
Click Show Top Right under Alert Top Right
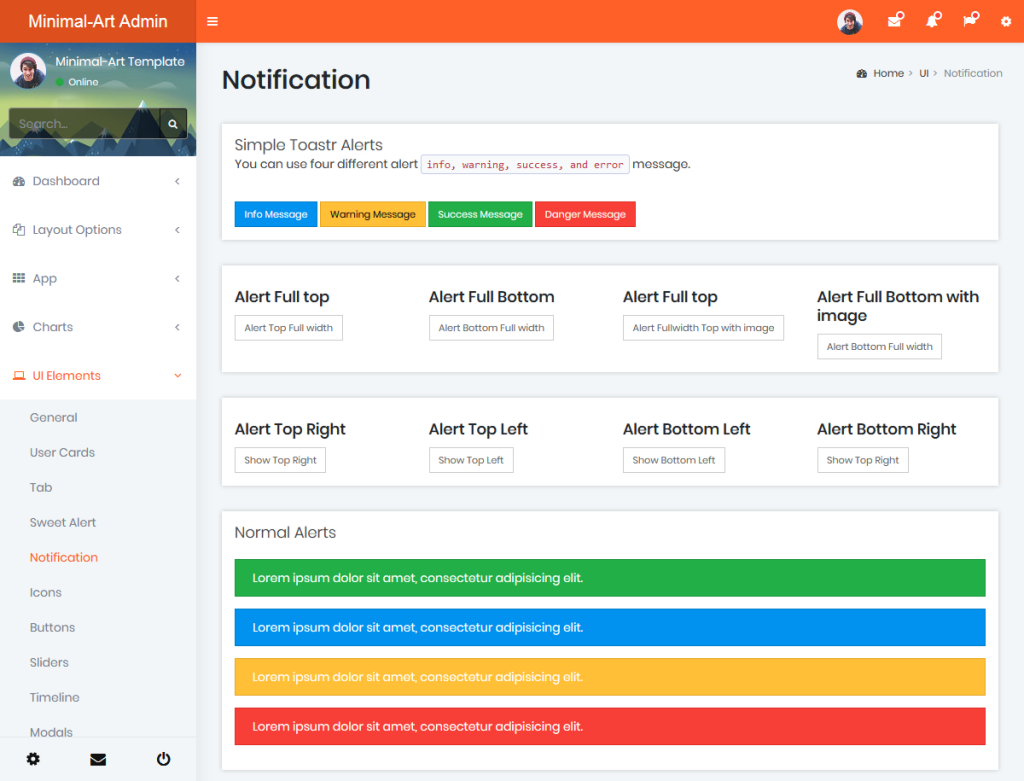tap(280, 460)
